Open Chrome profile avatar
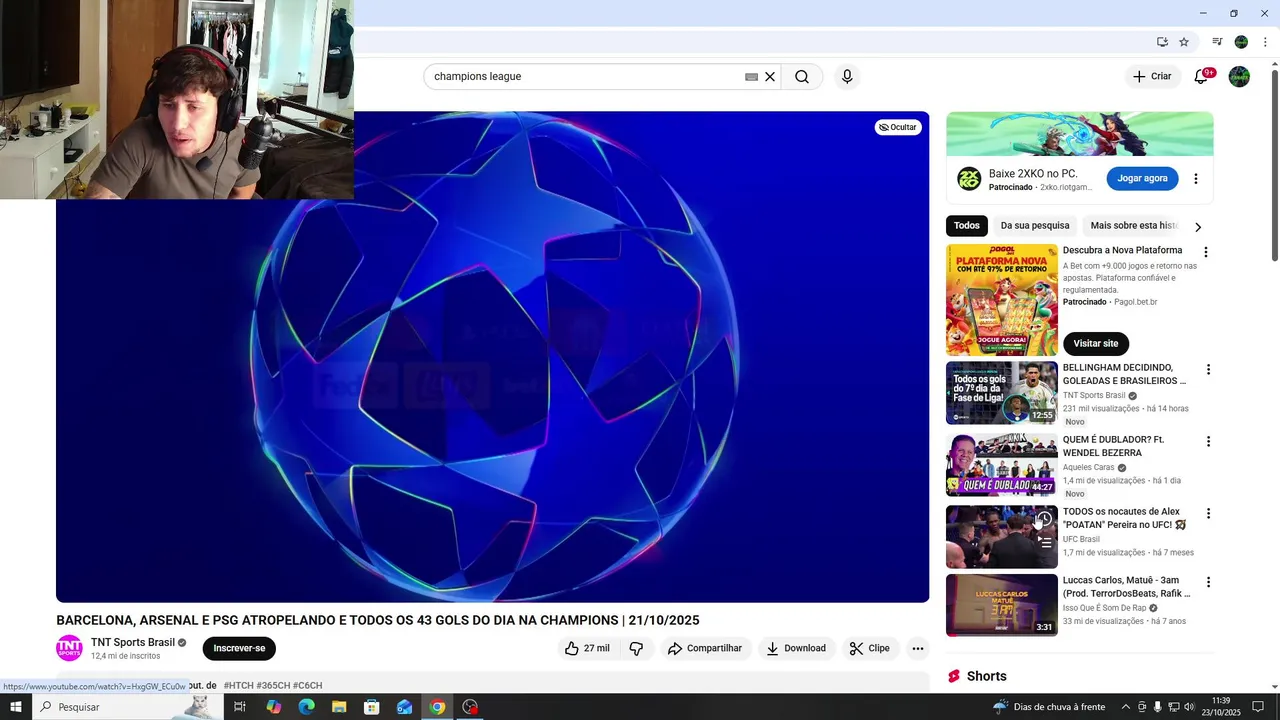Viewport: 1280px width, 720px height. coord(1241,42)
